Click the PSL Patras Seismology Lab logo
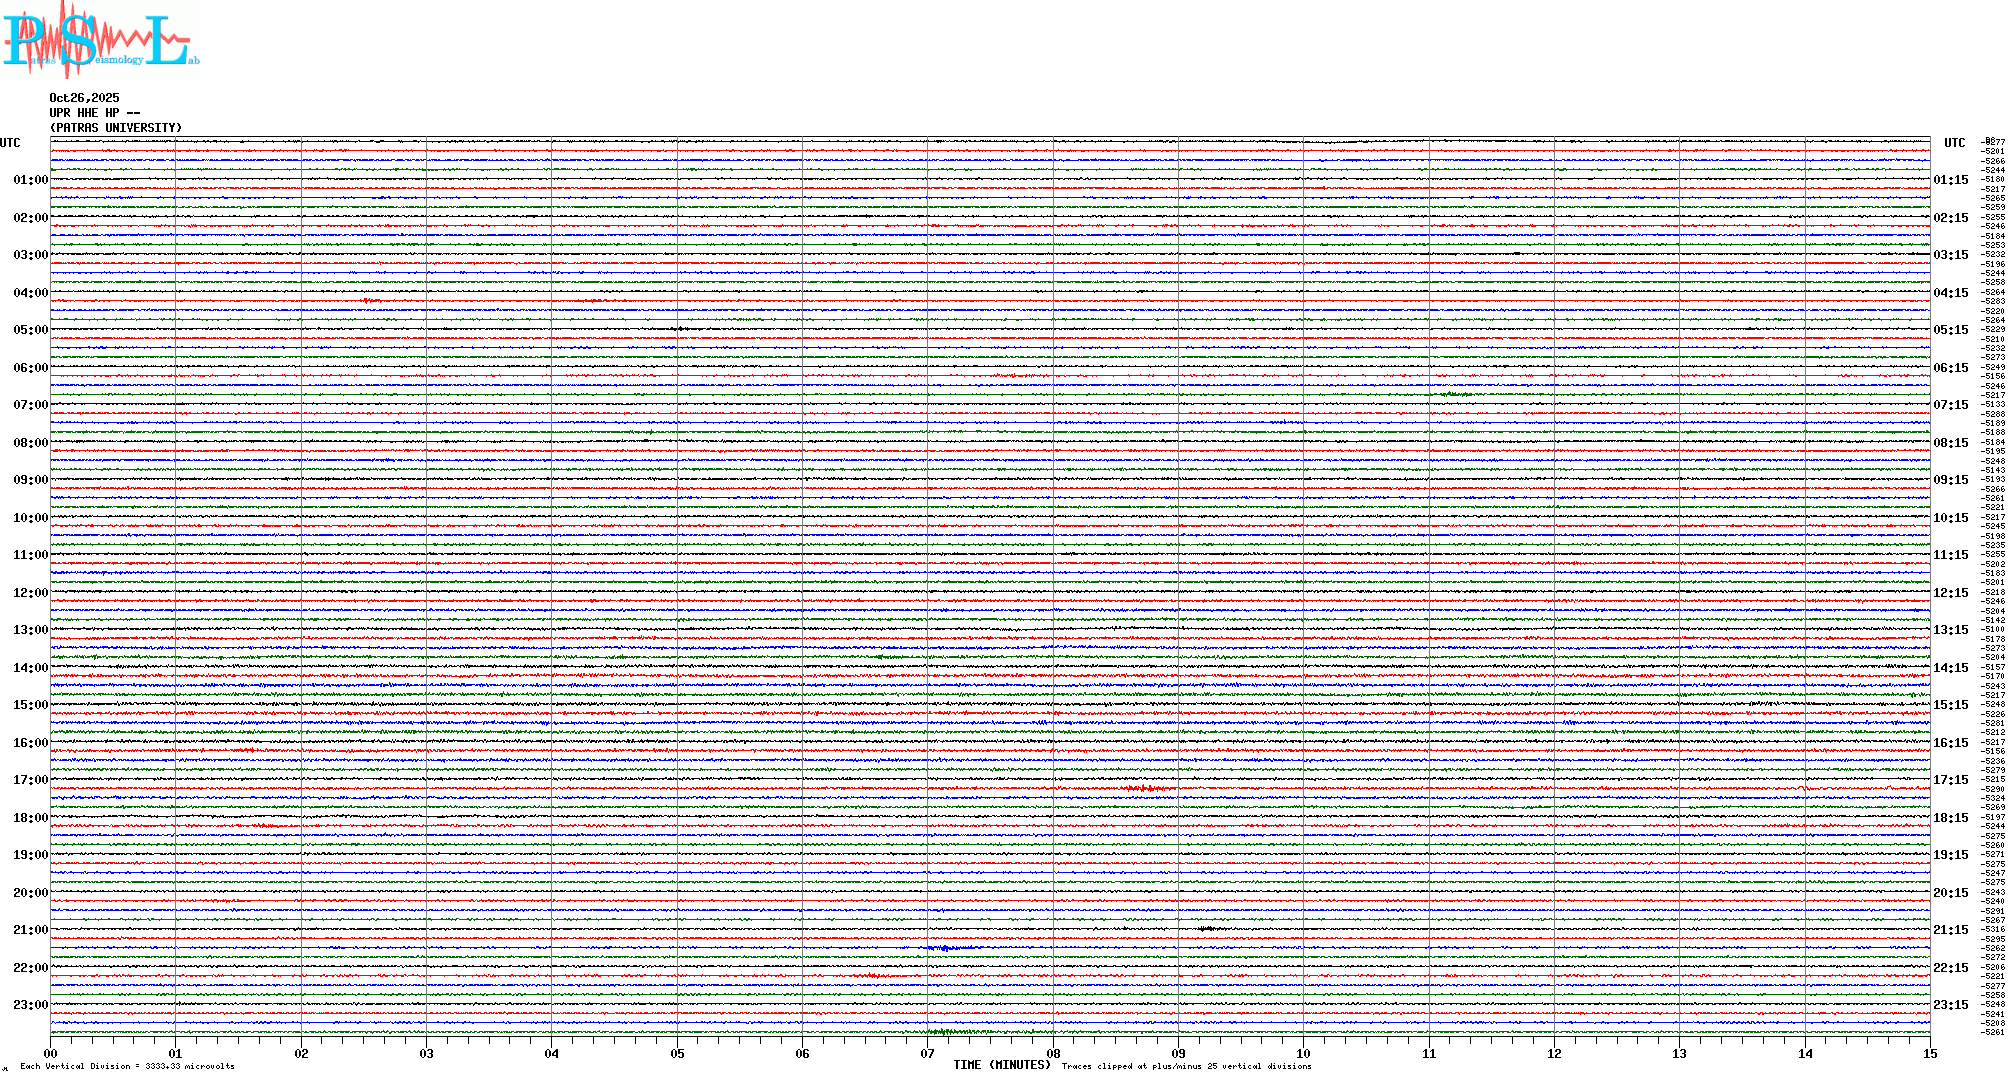 (x=100, y=40)
